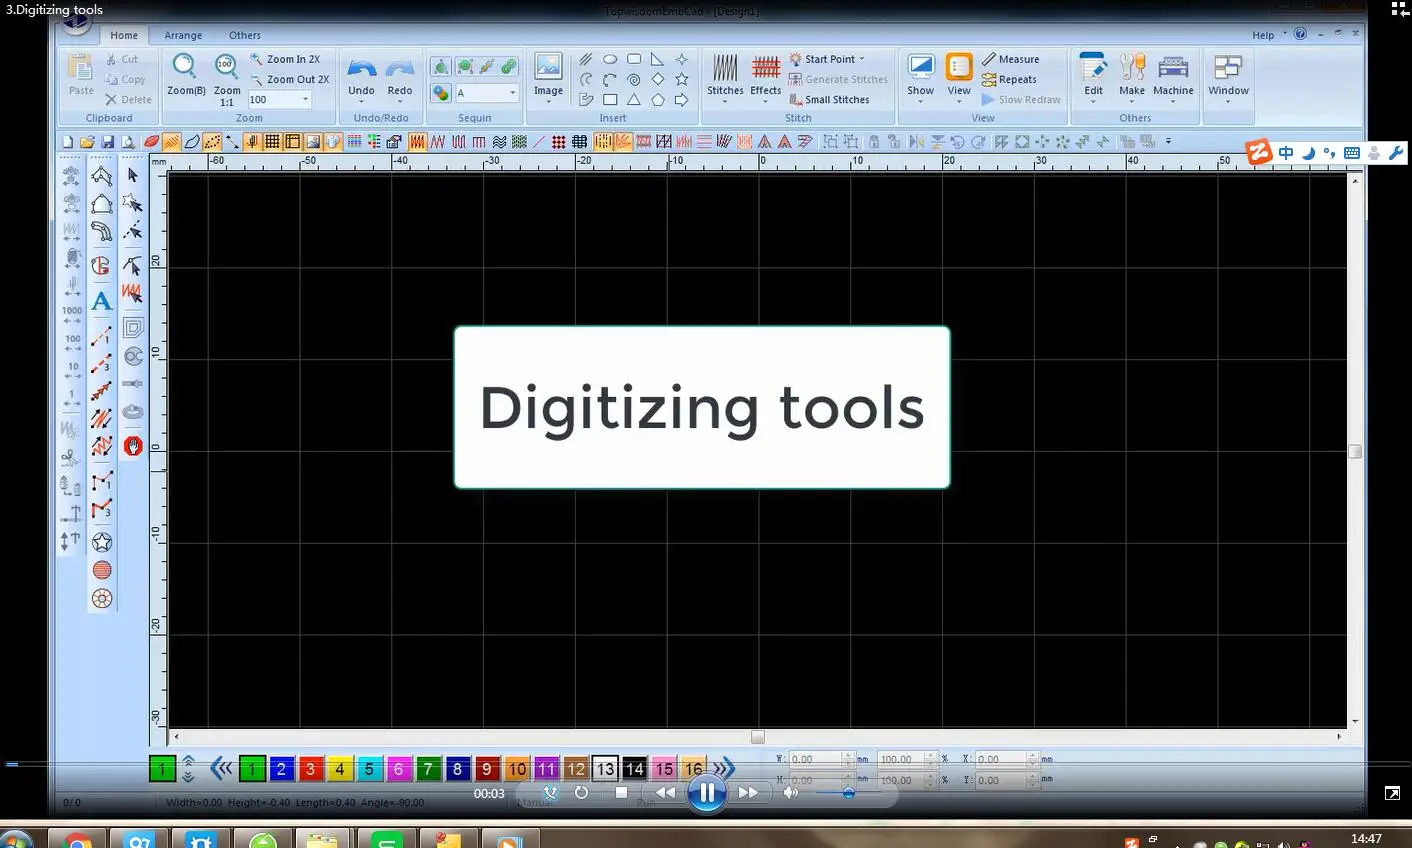Viewport: 1412px width, 848px height.
Task: Open the Stitches tool
Action: [x=725, y=77]
